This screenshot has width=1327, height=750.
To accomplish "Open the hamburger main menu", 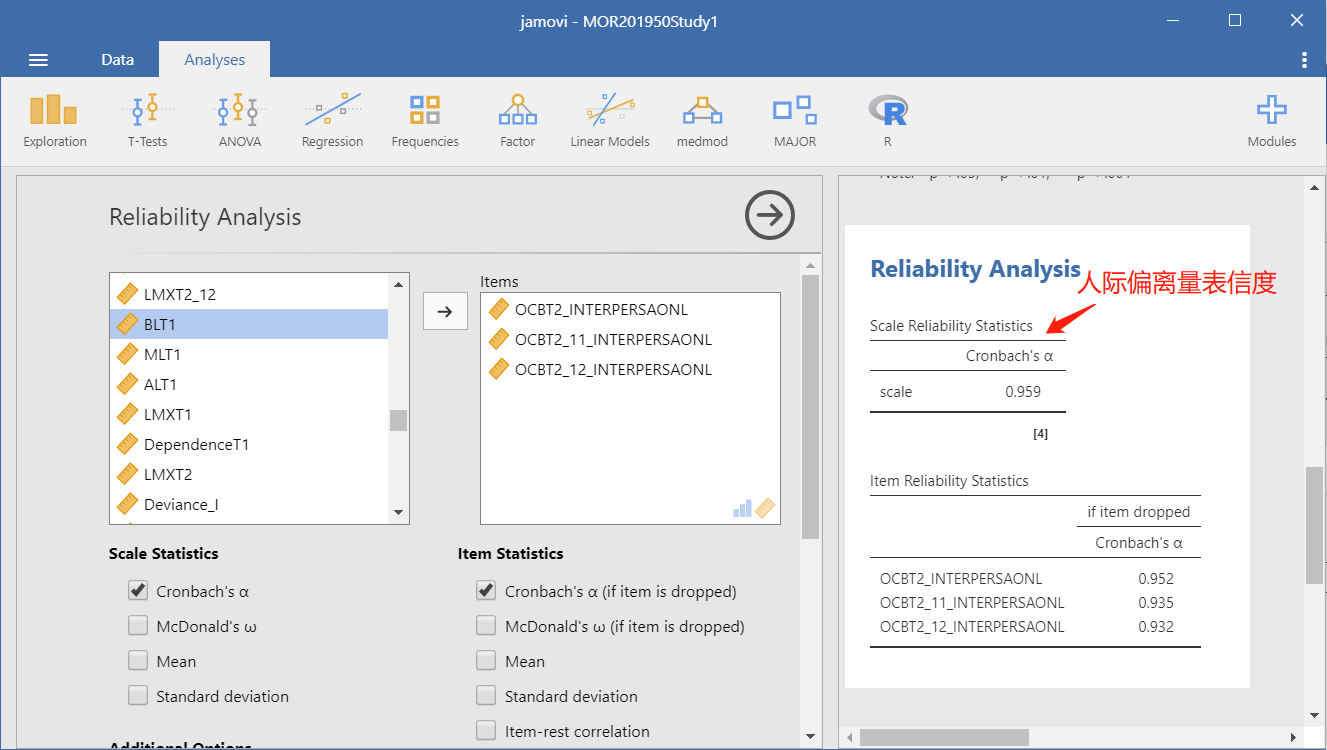I will [39, 60].
